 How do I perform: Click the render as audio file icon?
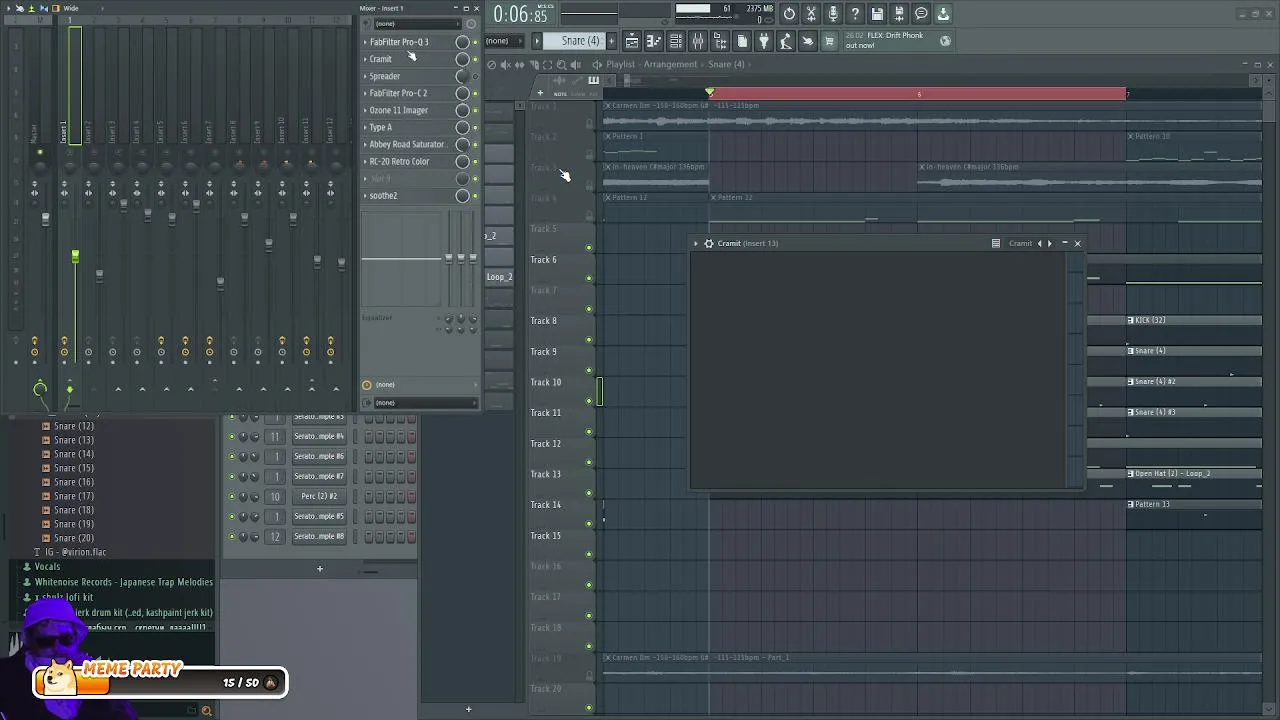click(x=899, y=14)
